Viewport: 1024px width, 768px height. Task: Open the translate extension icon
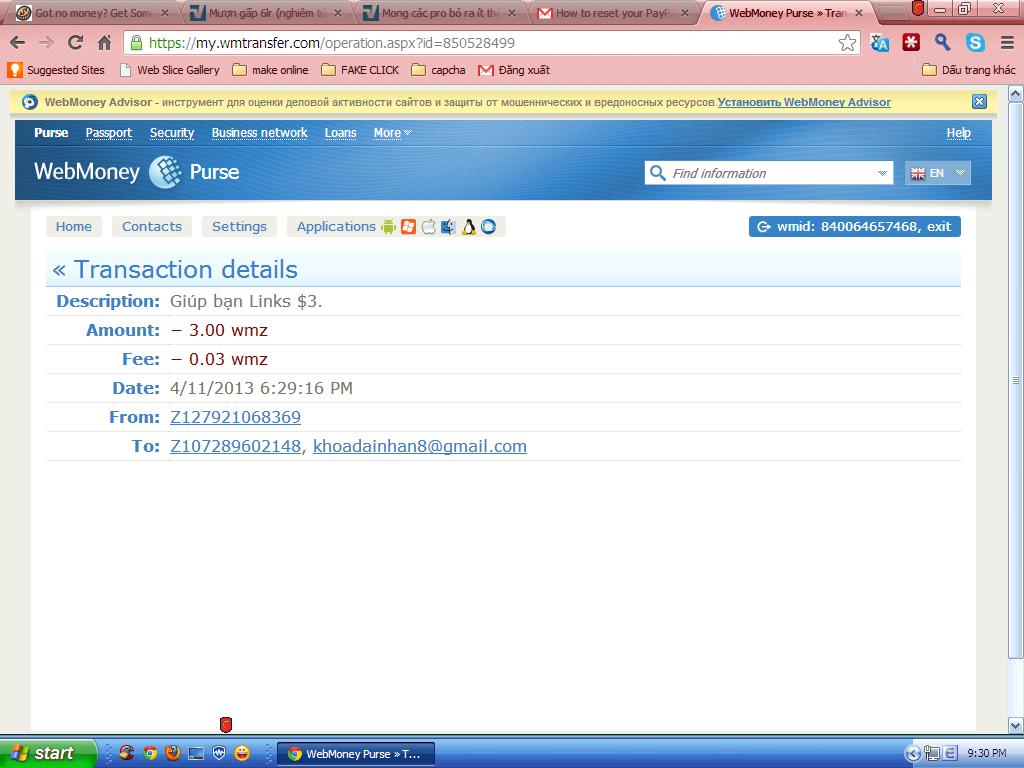point(880,43)
